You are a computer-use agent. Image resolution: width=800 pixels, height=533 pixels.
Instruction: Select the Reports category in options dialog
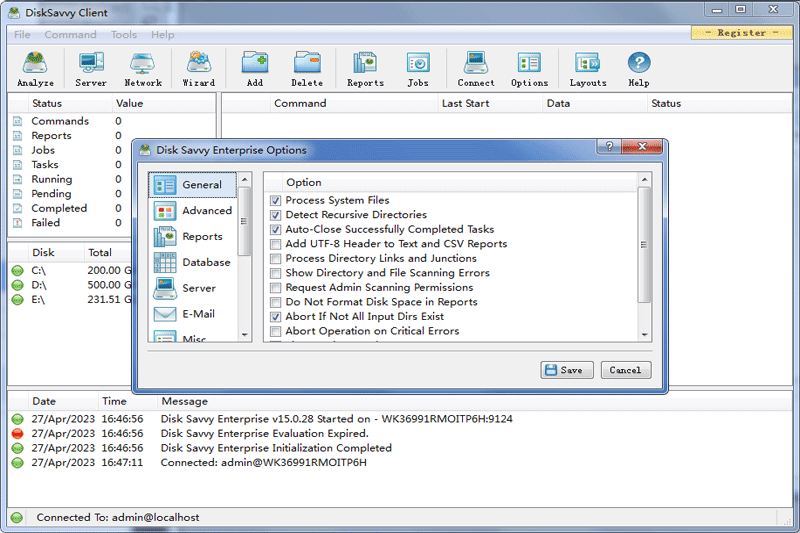click(192, 237)
